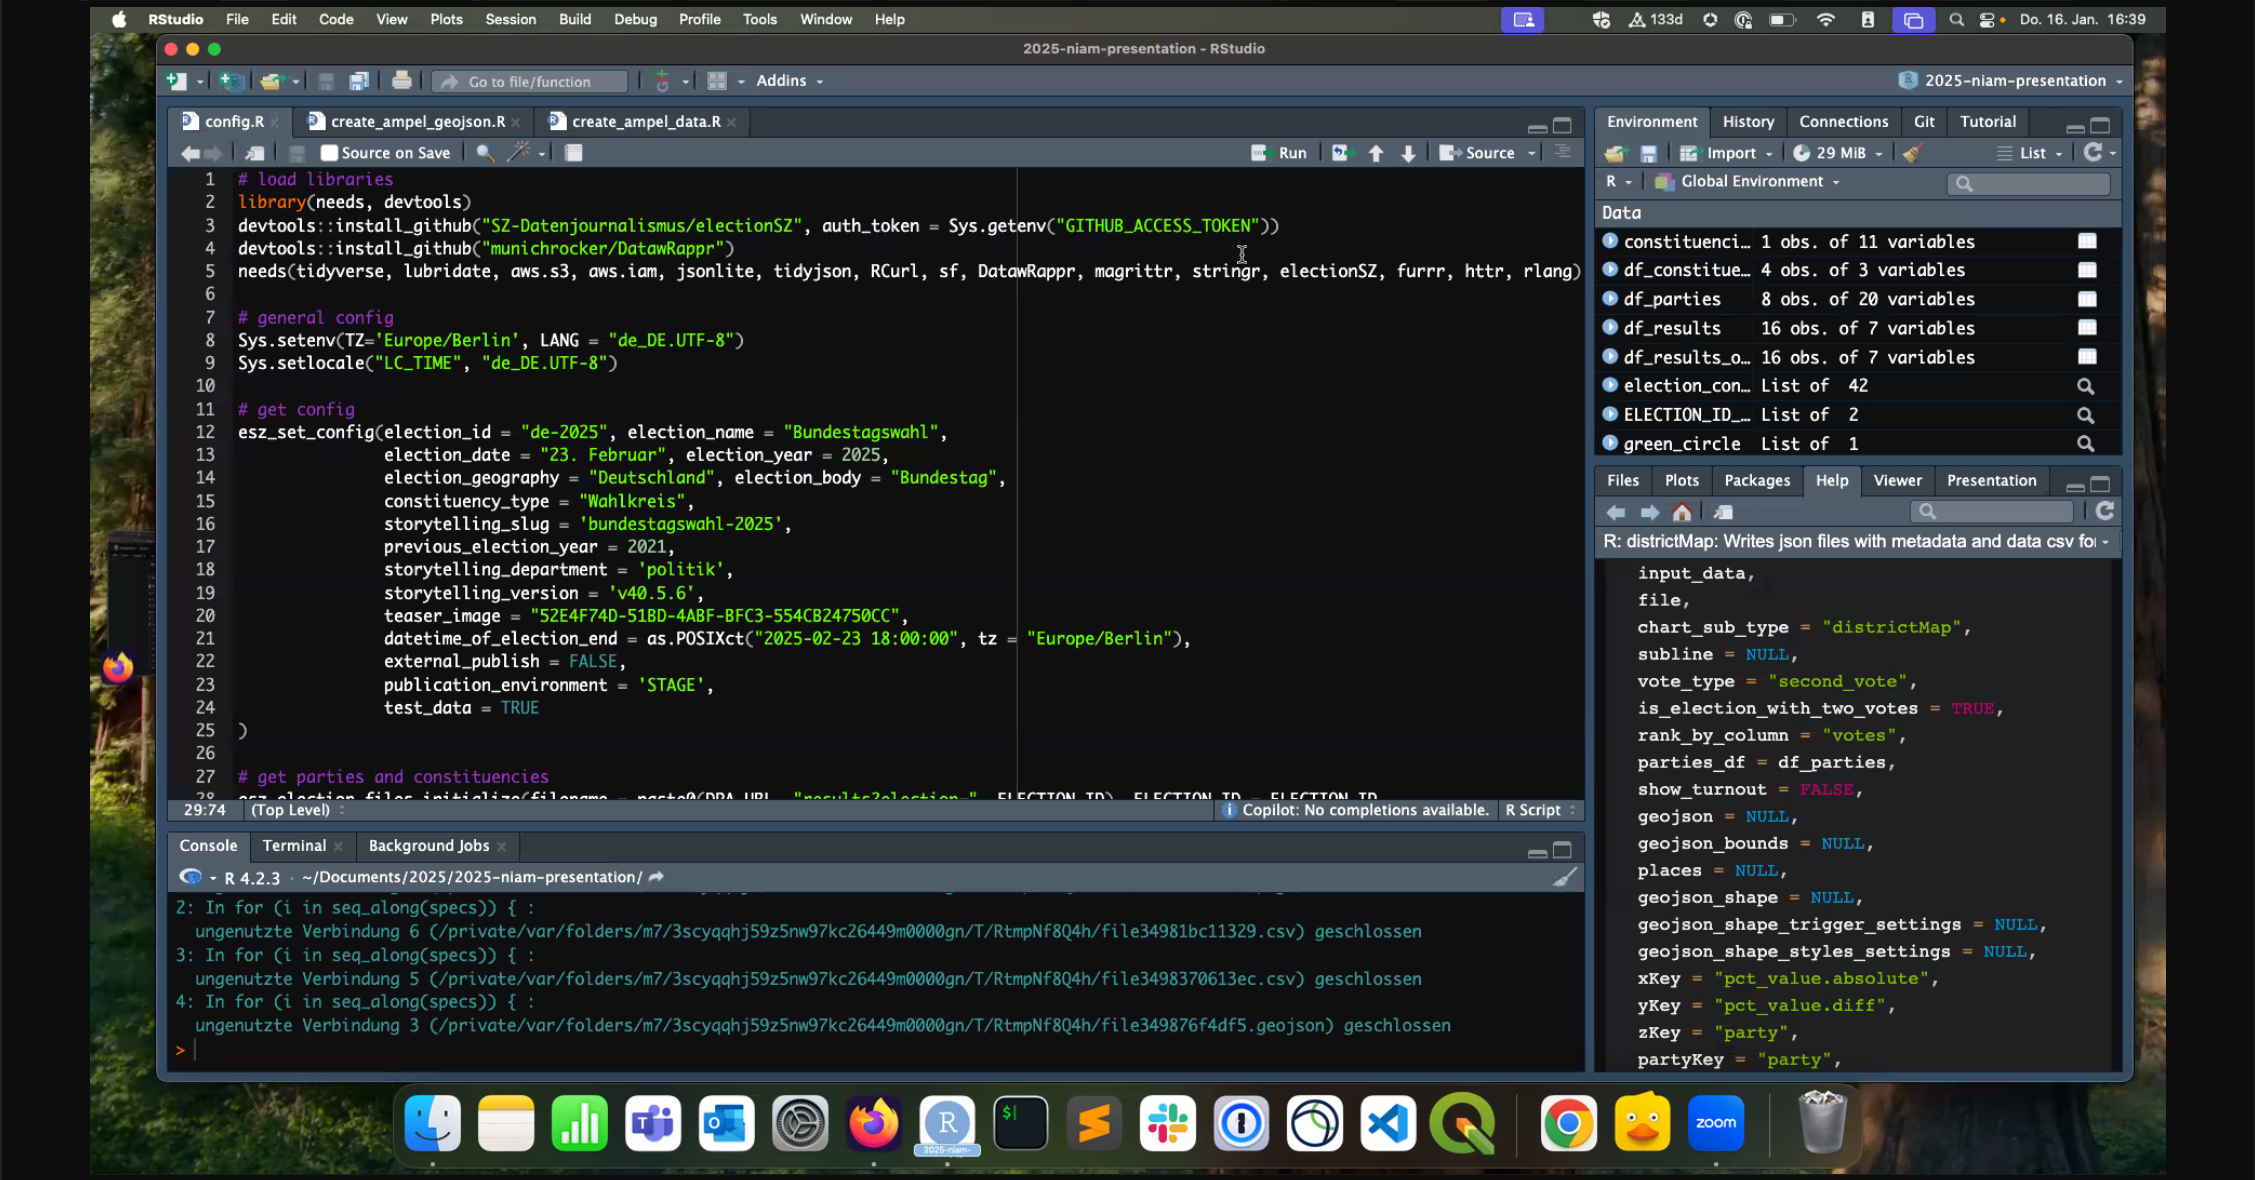This screenshot has height=1180, width=2255.
Task: Go to previous section up arrow
Action: [1376, 153]
